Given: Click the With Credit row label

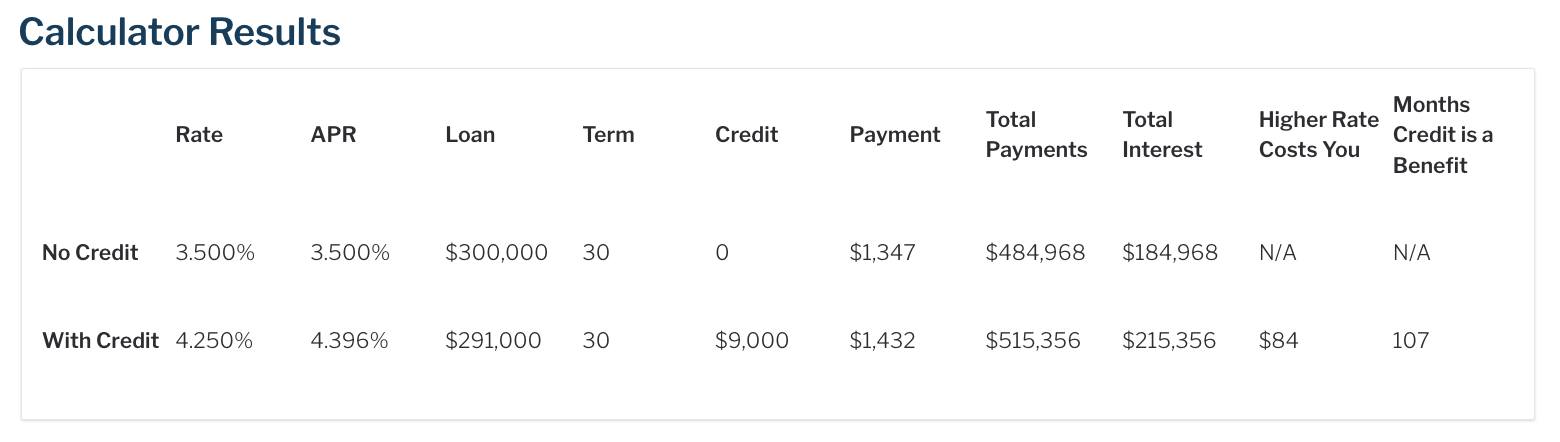Looking at the screenshot, I should tap(100, 341).
